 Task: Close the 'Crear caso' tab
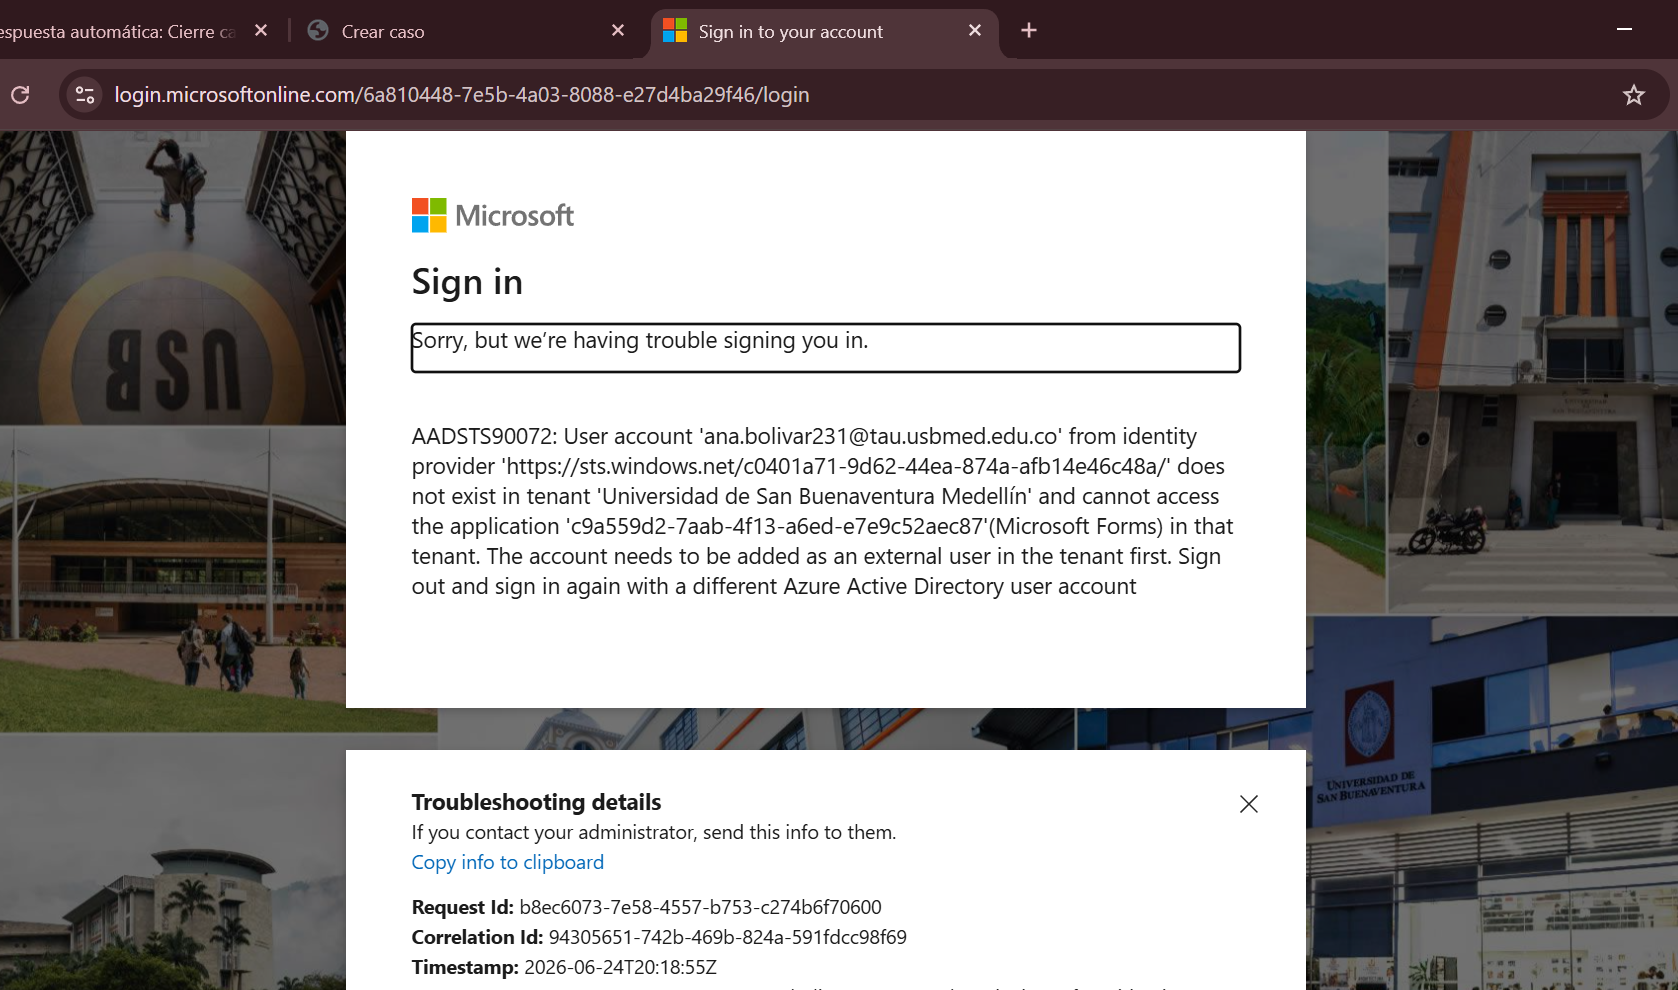coord(618,31)
